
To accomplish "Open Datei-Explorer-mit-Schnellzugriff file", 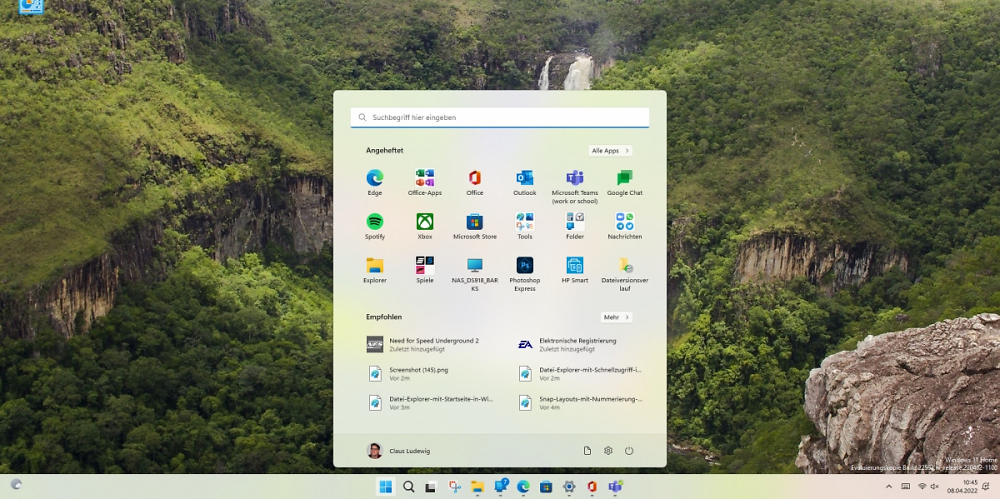I will click(x=580, y=374).
